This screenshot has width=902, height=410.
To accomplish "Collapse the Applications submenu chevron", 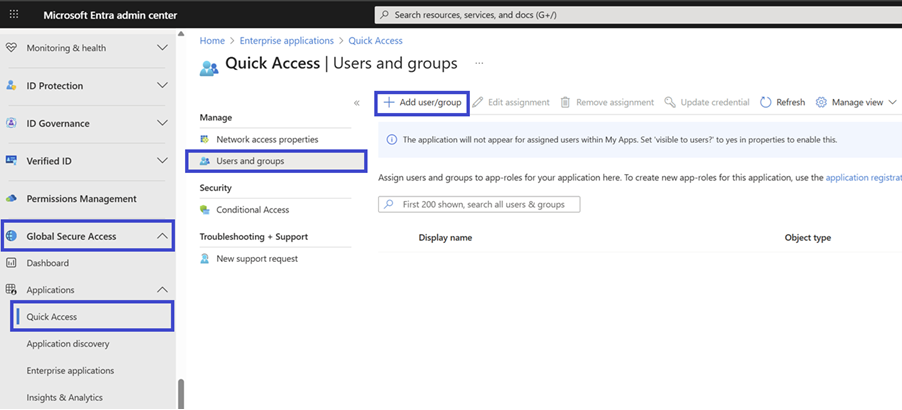I will (162, 290).
